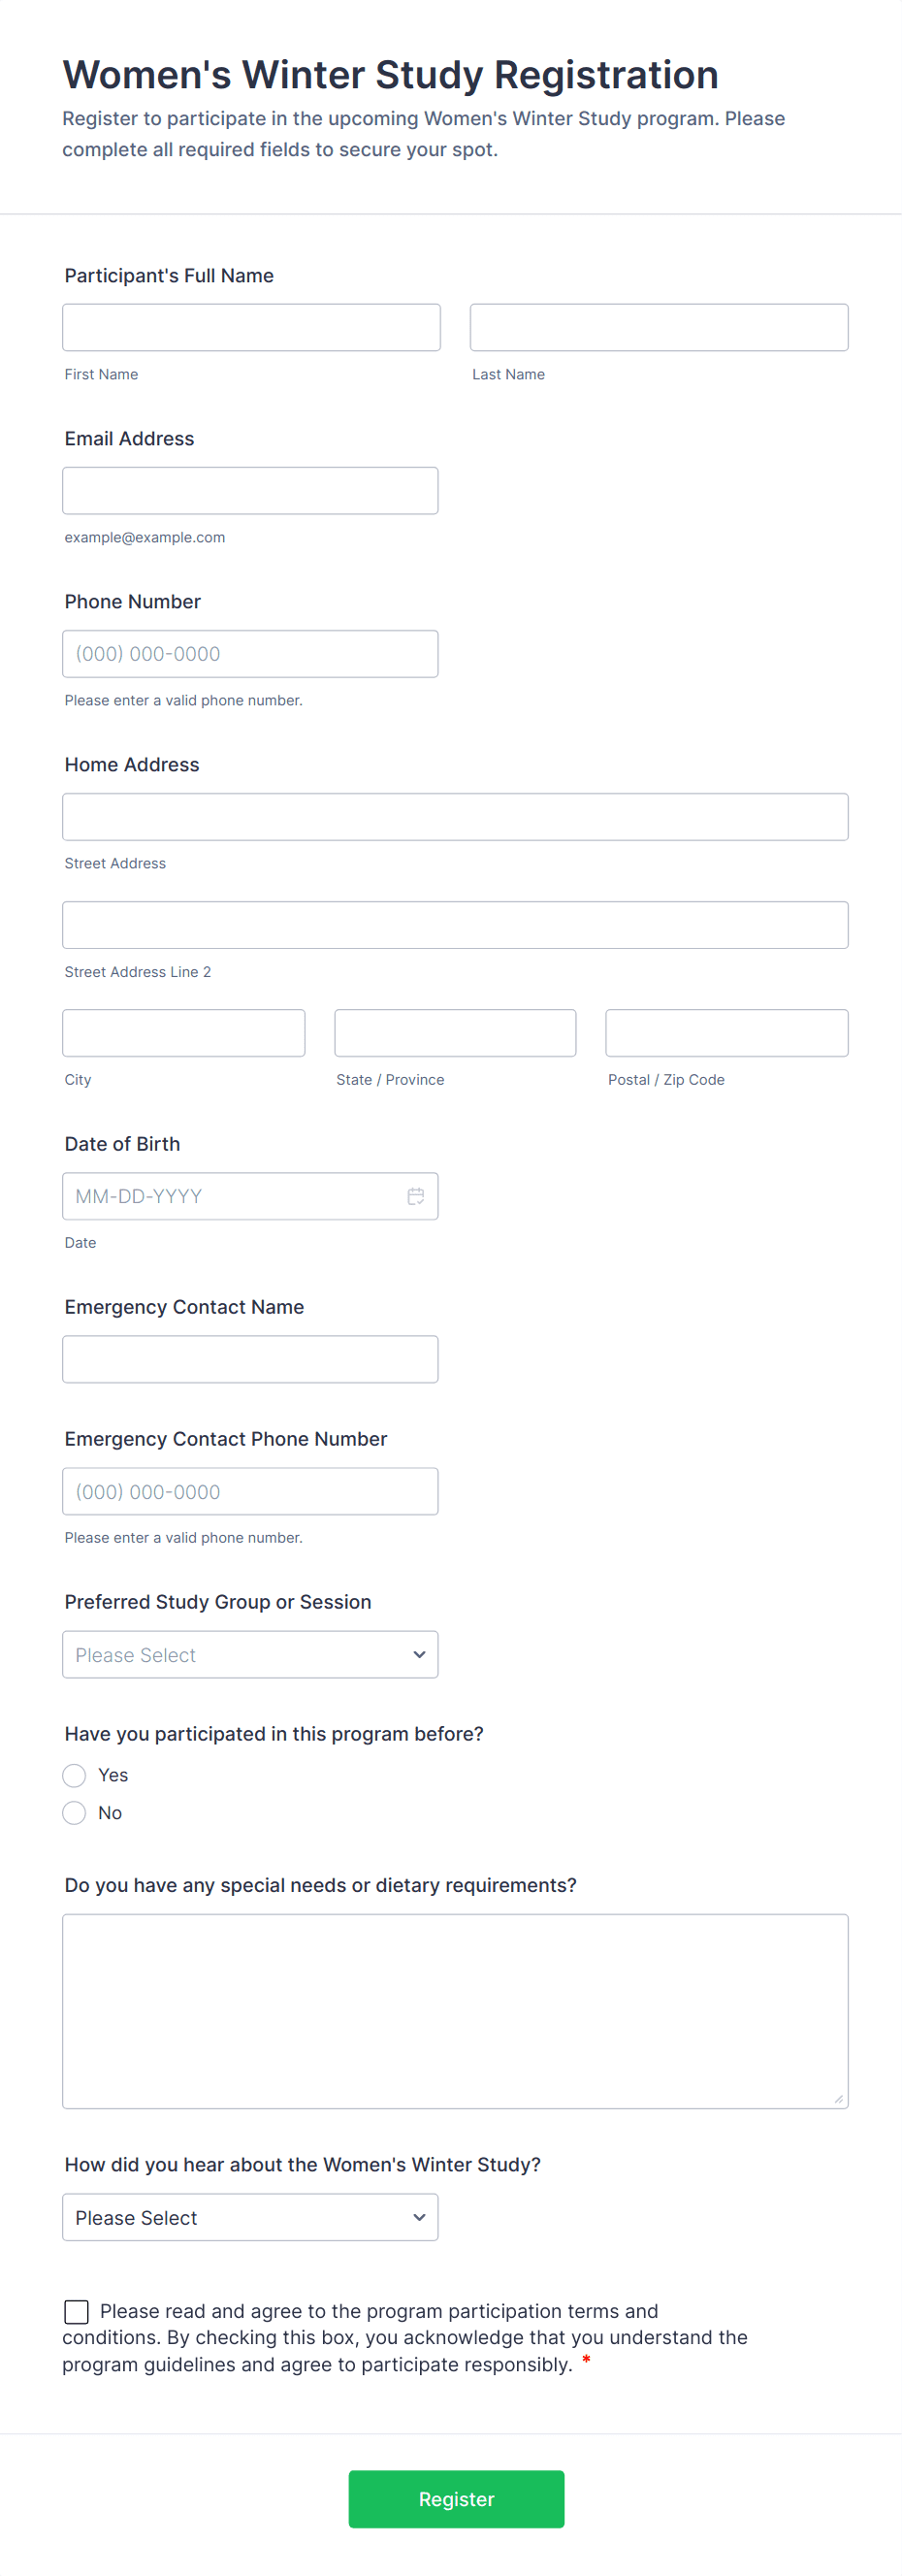The width and height of the screenshot is (902, 2576).
Task: Click into the City field
Action: 183,1032
